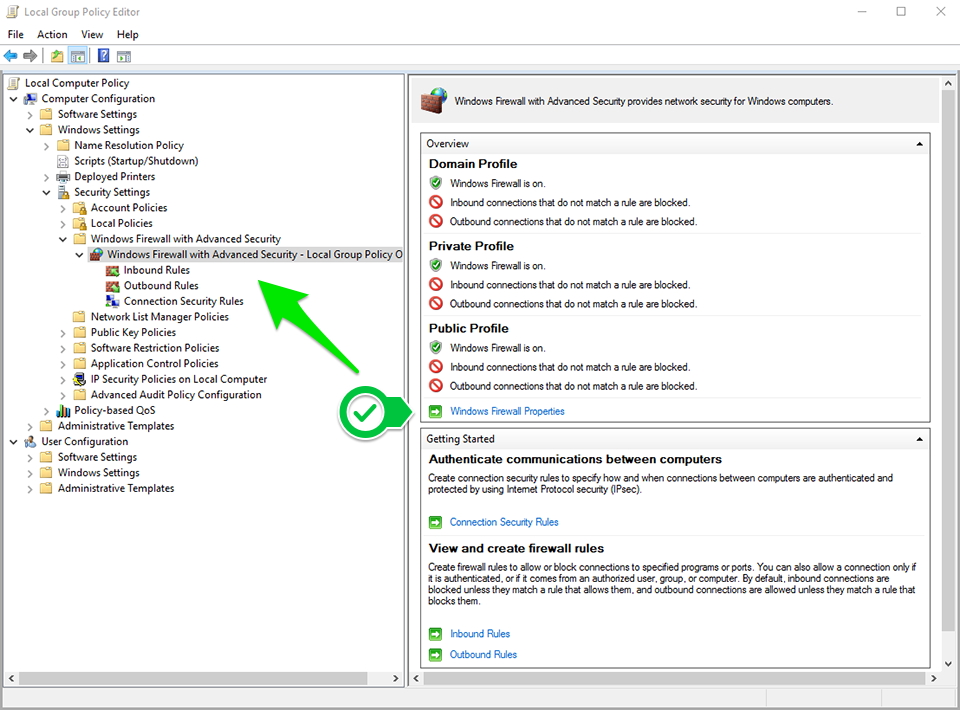Select Outbound Rules in the tree
This screenshot has height=710, width=960.
161,286
